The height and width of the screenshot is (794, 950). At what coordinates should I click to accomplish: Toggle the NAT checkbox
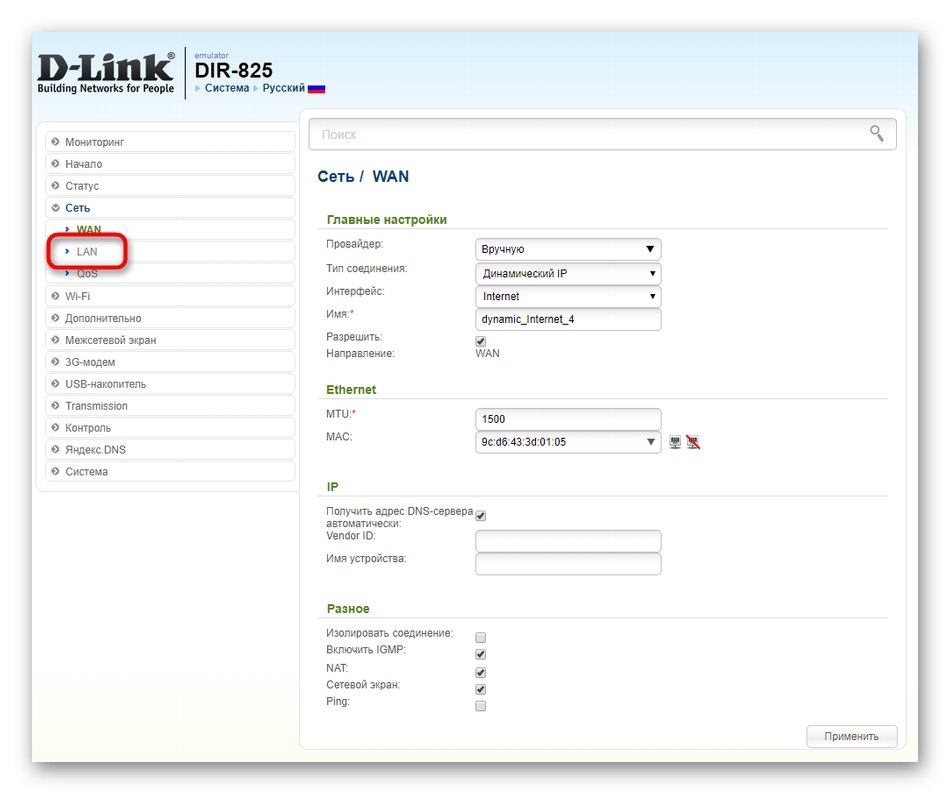pyautogui.click(x=480, y=672)
